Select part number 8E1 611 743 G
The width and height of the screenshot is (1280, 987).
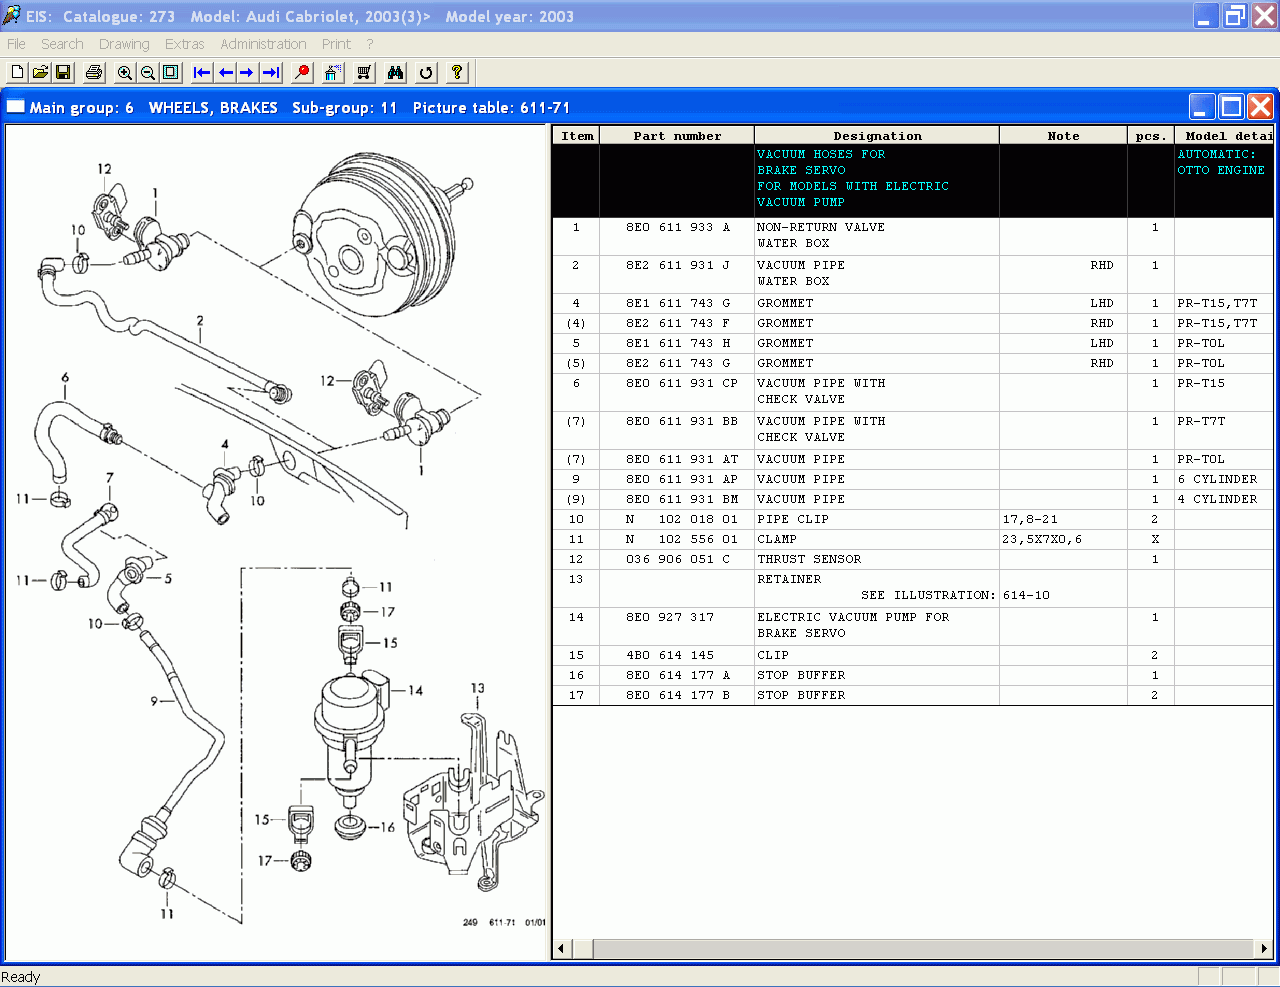coord(678,303)
